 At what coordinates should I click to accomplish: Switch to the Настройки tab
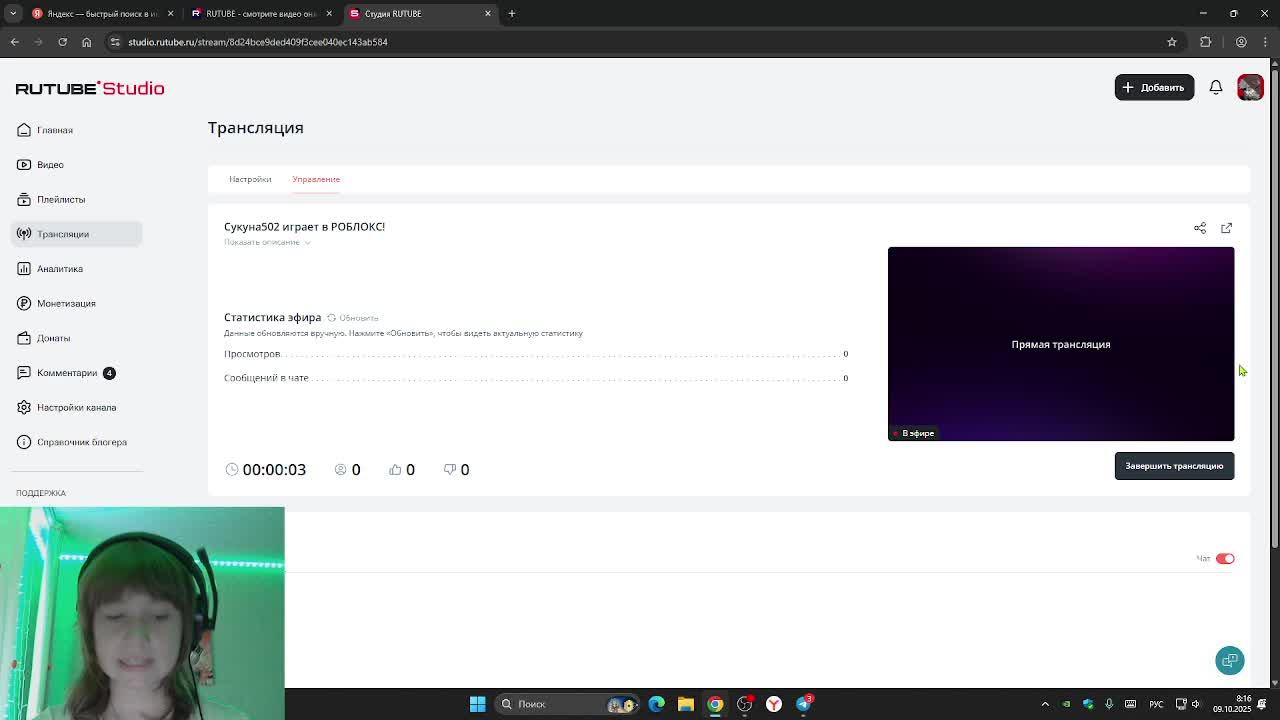click(250, 179)
